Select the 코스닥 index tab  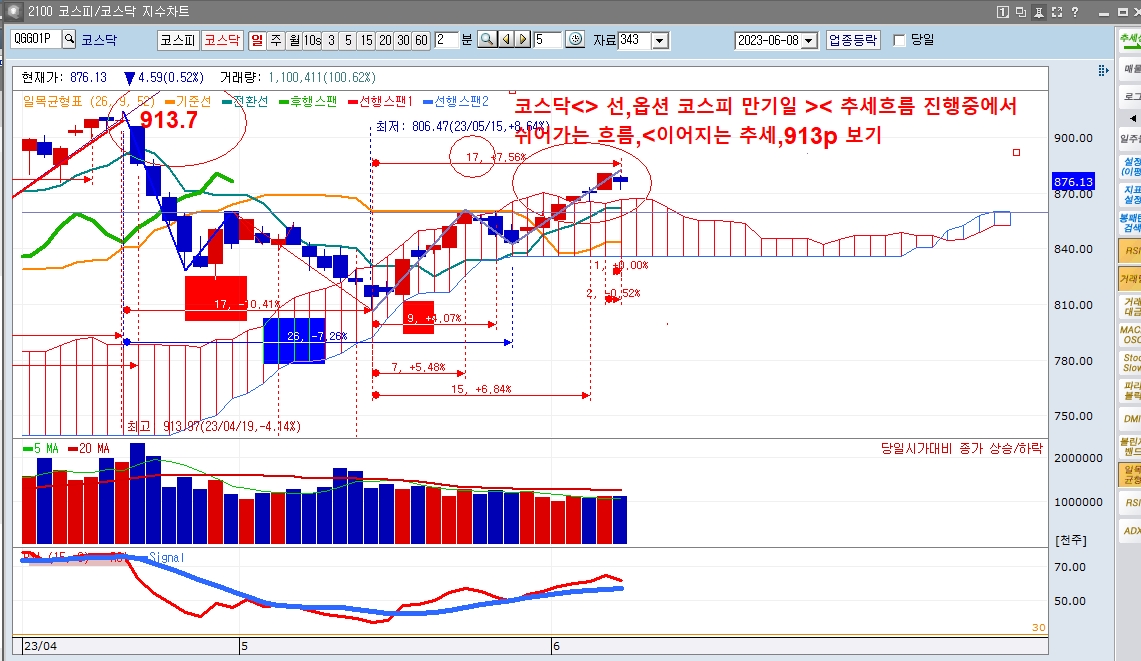click(222, 40)
